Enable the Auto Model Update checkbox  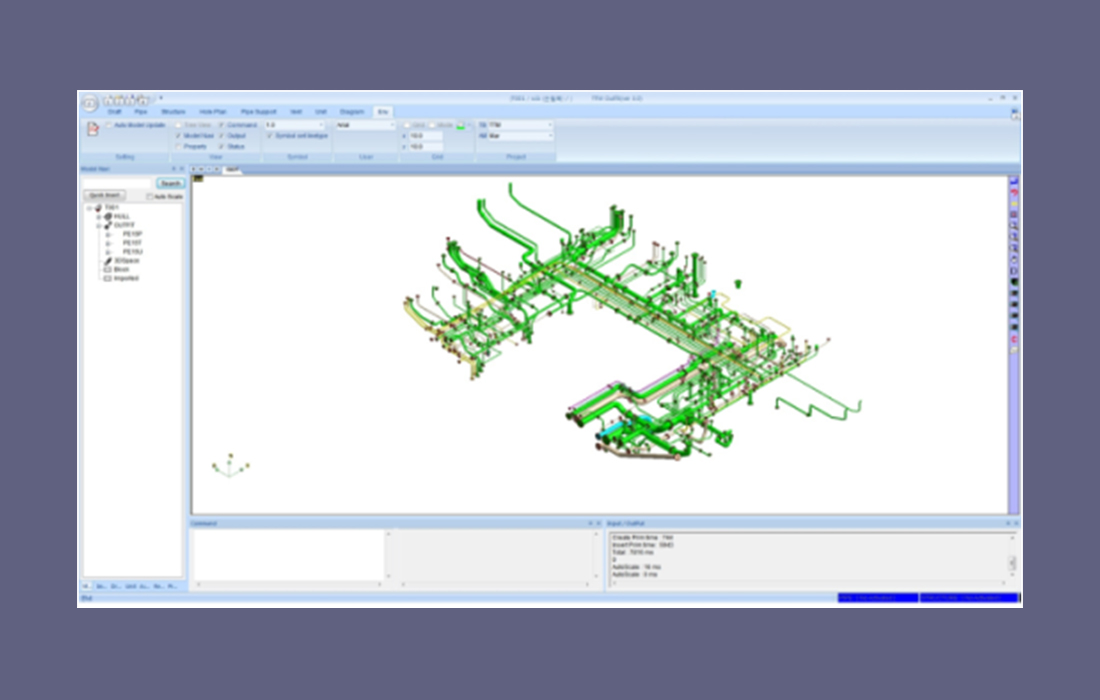[x=109, y=125]
